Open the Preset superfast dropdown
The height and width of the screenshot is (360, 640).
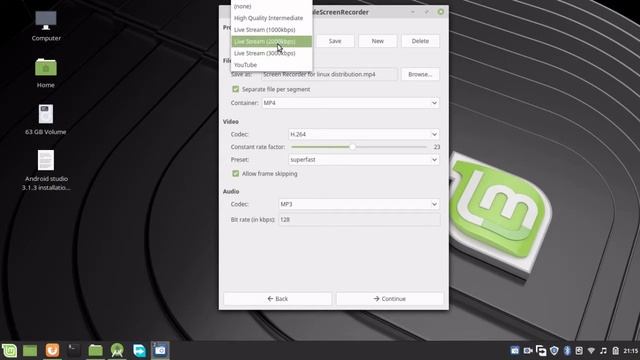coord(364,160)
